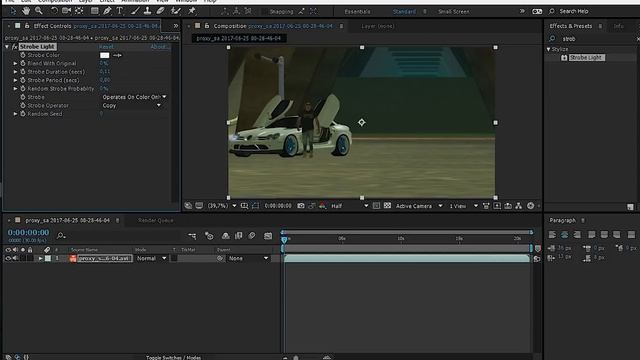This screenshot has width=640, height=360.
Task: Expand Random Strobe Probability property
Action: click(x=16, y=89)
